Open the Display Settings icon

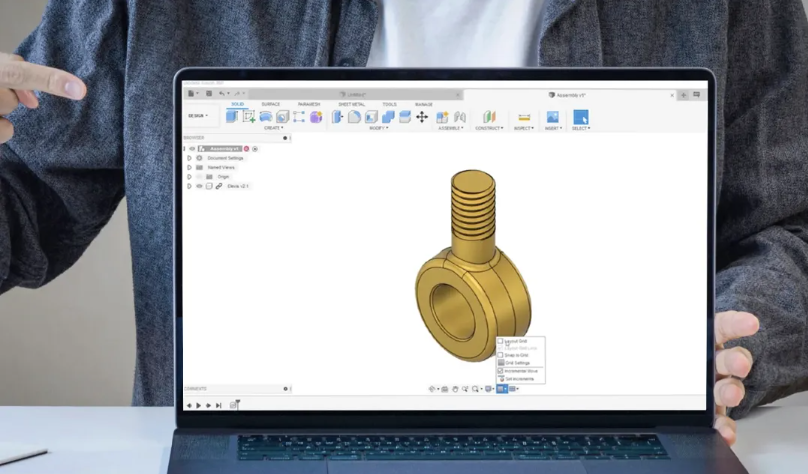(x=489, y=389)
